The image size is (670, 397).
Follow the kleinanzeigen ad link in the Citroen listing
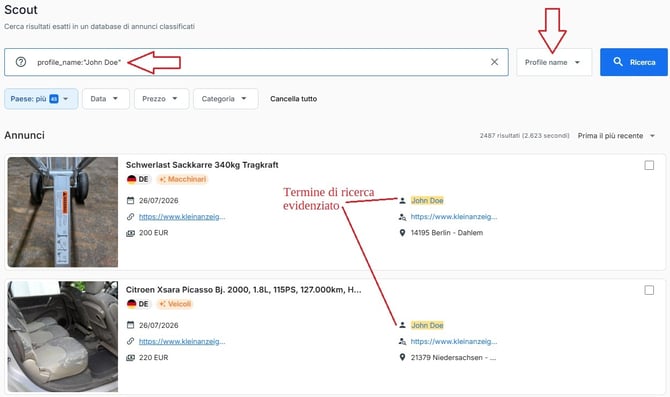182,341
